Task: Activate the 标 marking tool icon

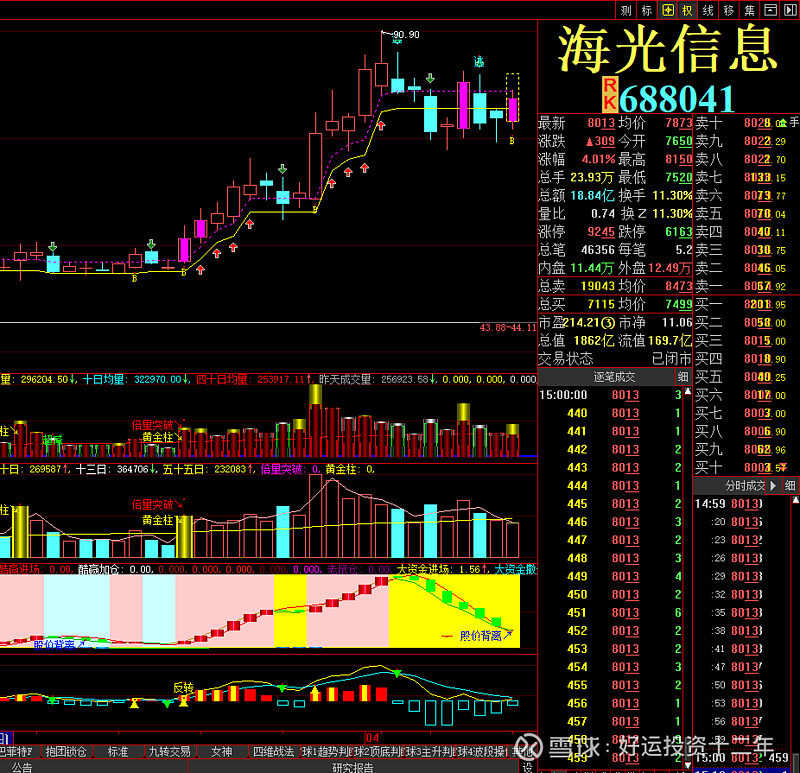Action: 647,10
